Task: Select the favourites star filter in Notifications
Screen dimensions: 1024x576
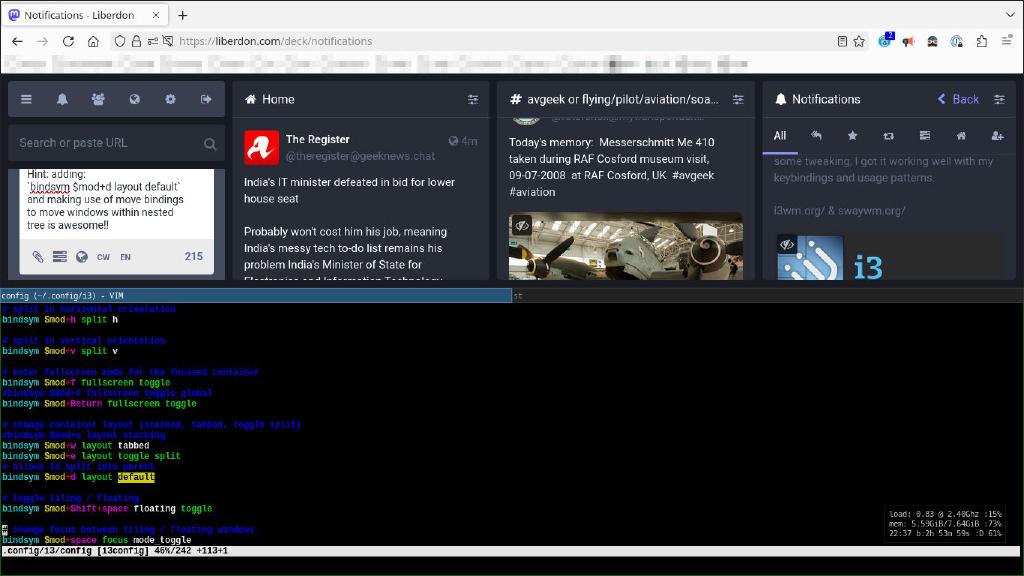Action: click(x=852, y=136)
